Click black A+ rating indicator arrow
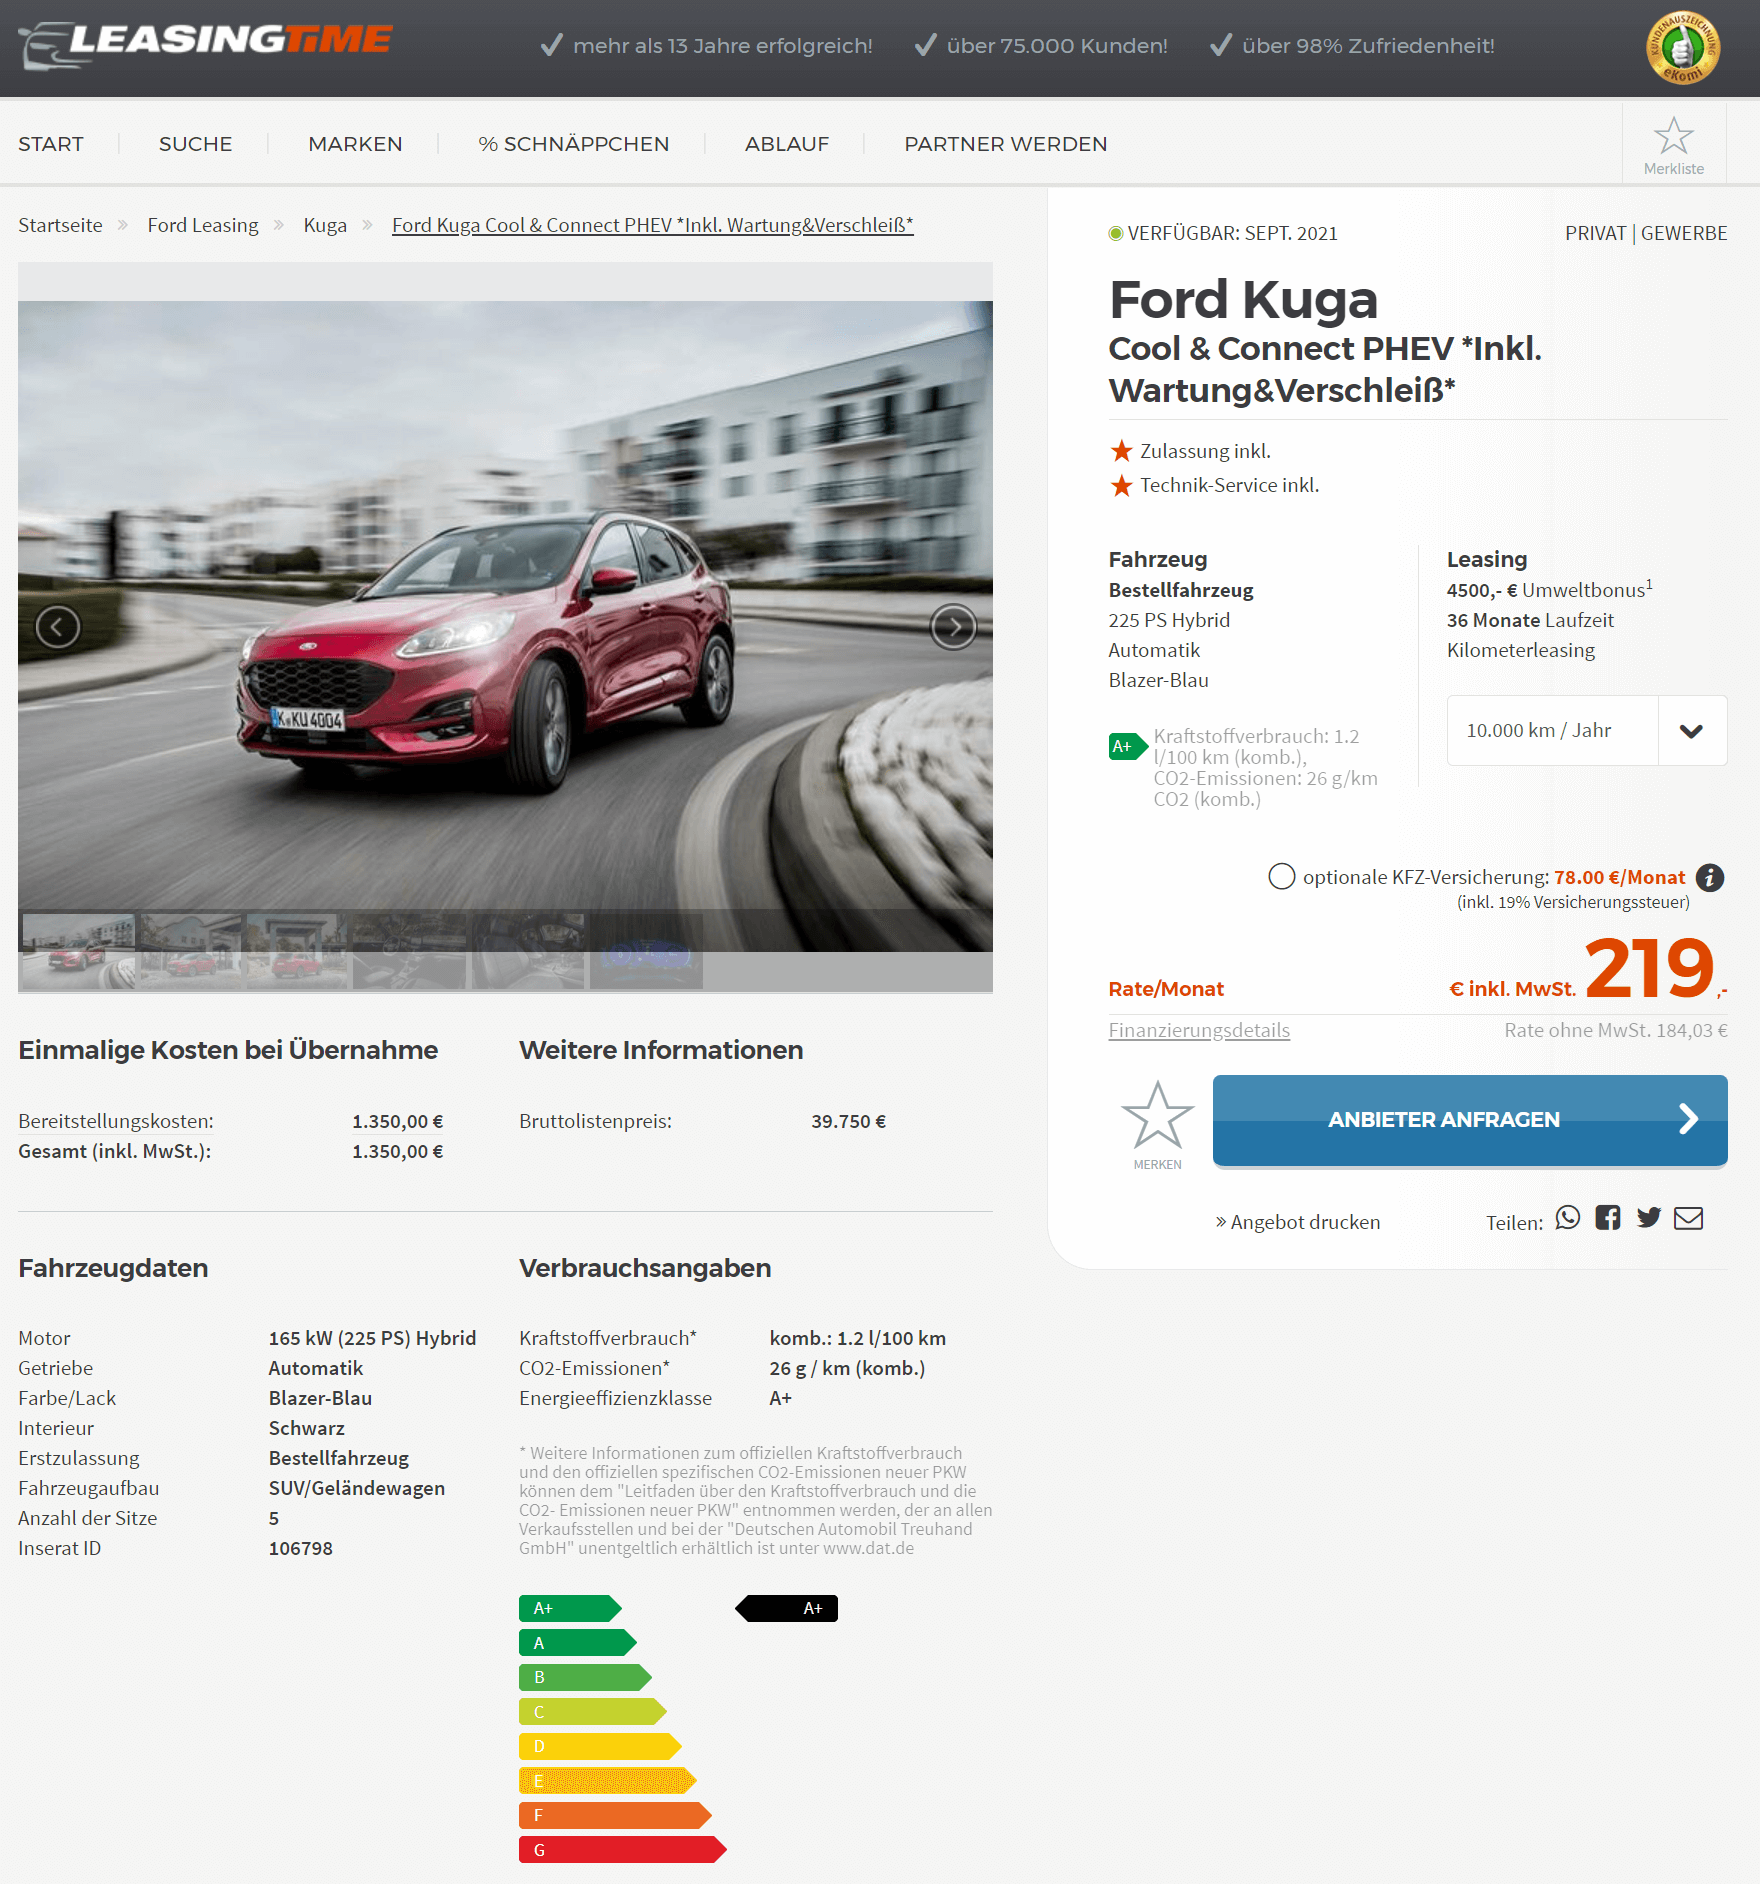The width and height of the screenshot is (1760, 1884). pyautogui.click(x=787, y=1608)
